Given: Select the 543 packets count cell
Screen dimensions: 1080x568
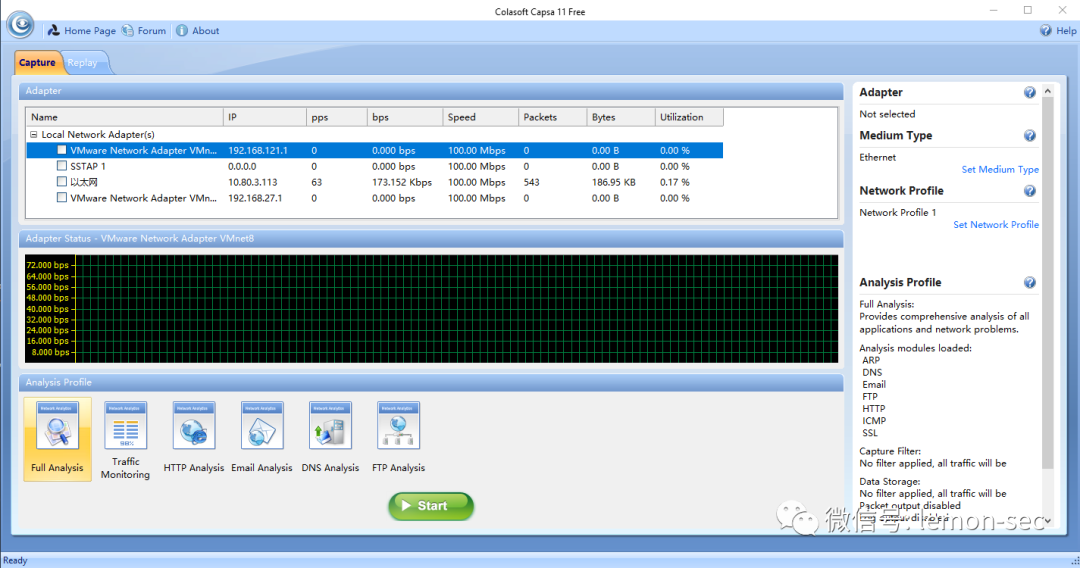Looking at the screenshot, I should (x=532, y=182).
